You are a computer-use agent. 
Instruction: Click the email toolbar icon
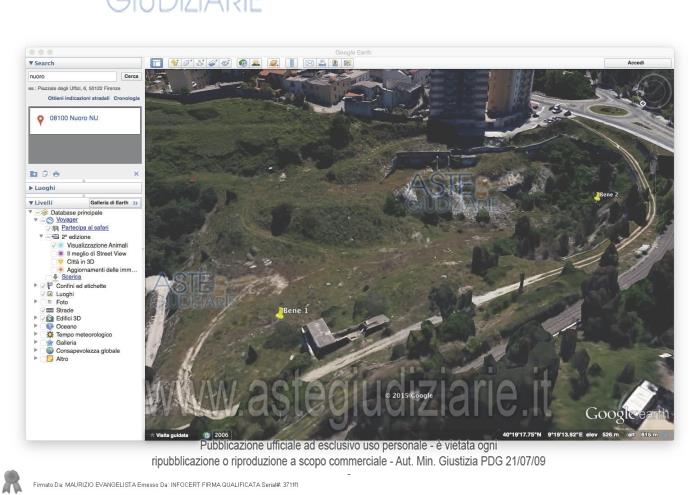[309, 62]
